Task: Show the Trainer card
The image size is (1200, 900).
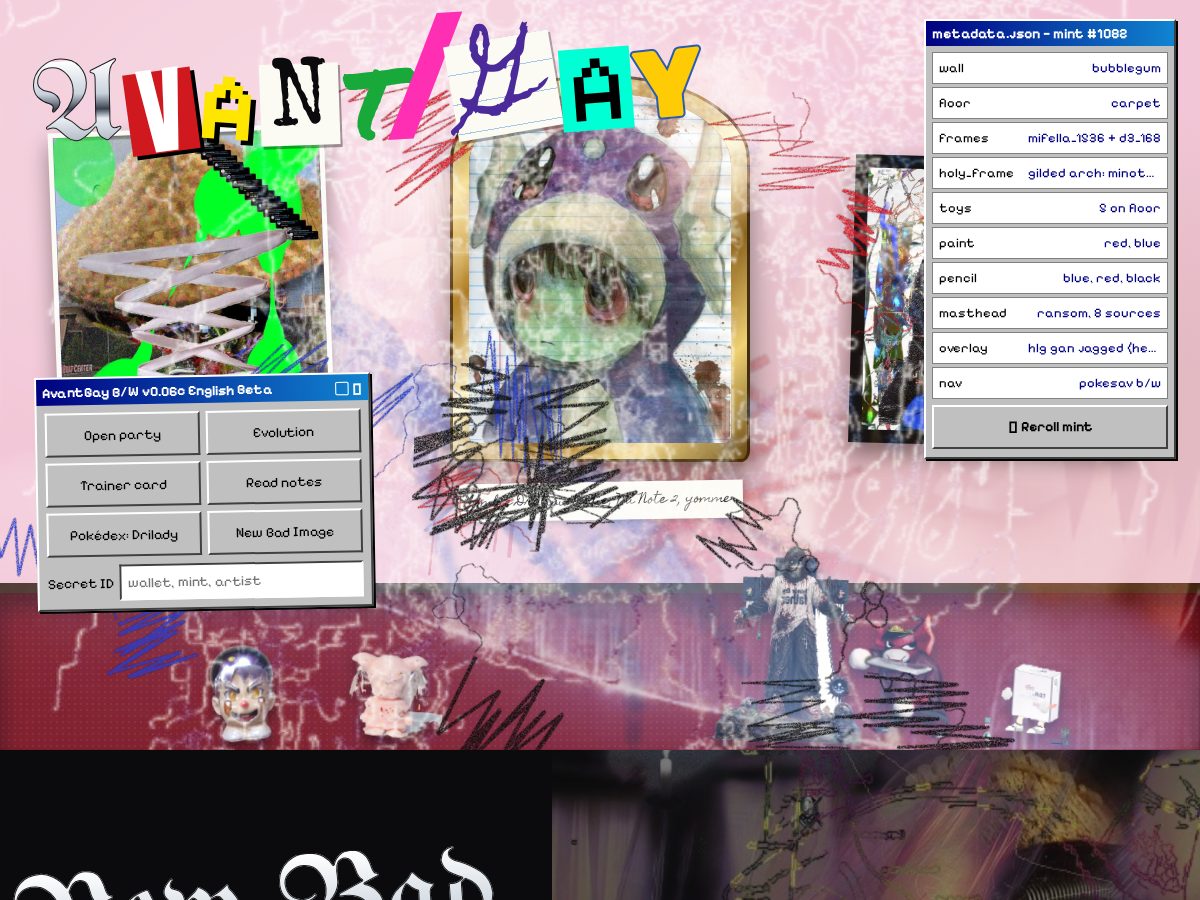Action: 123,485
